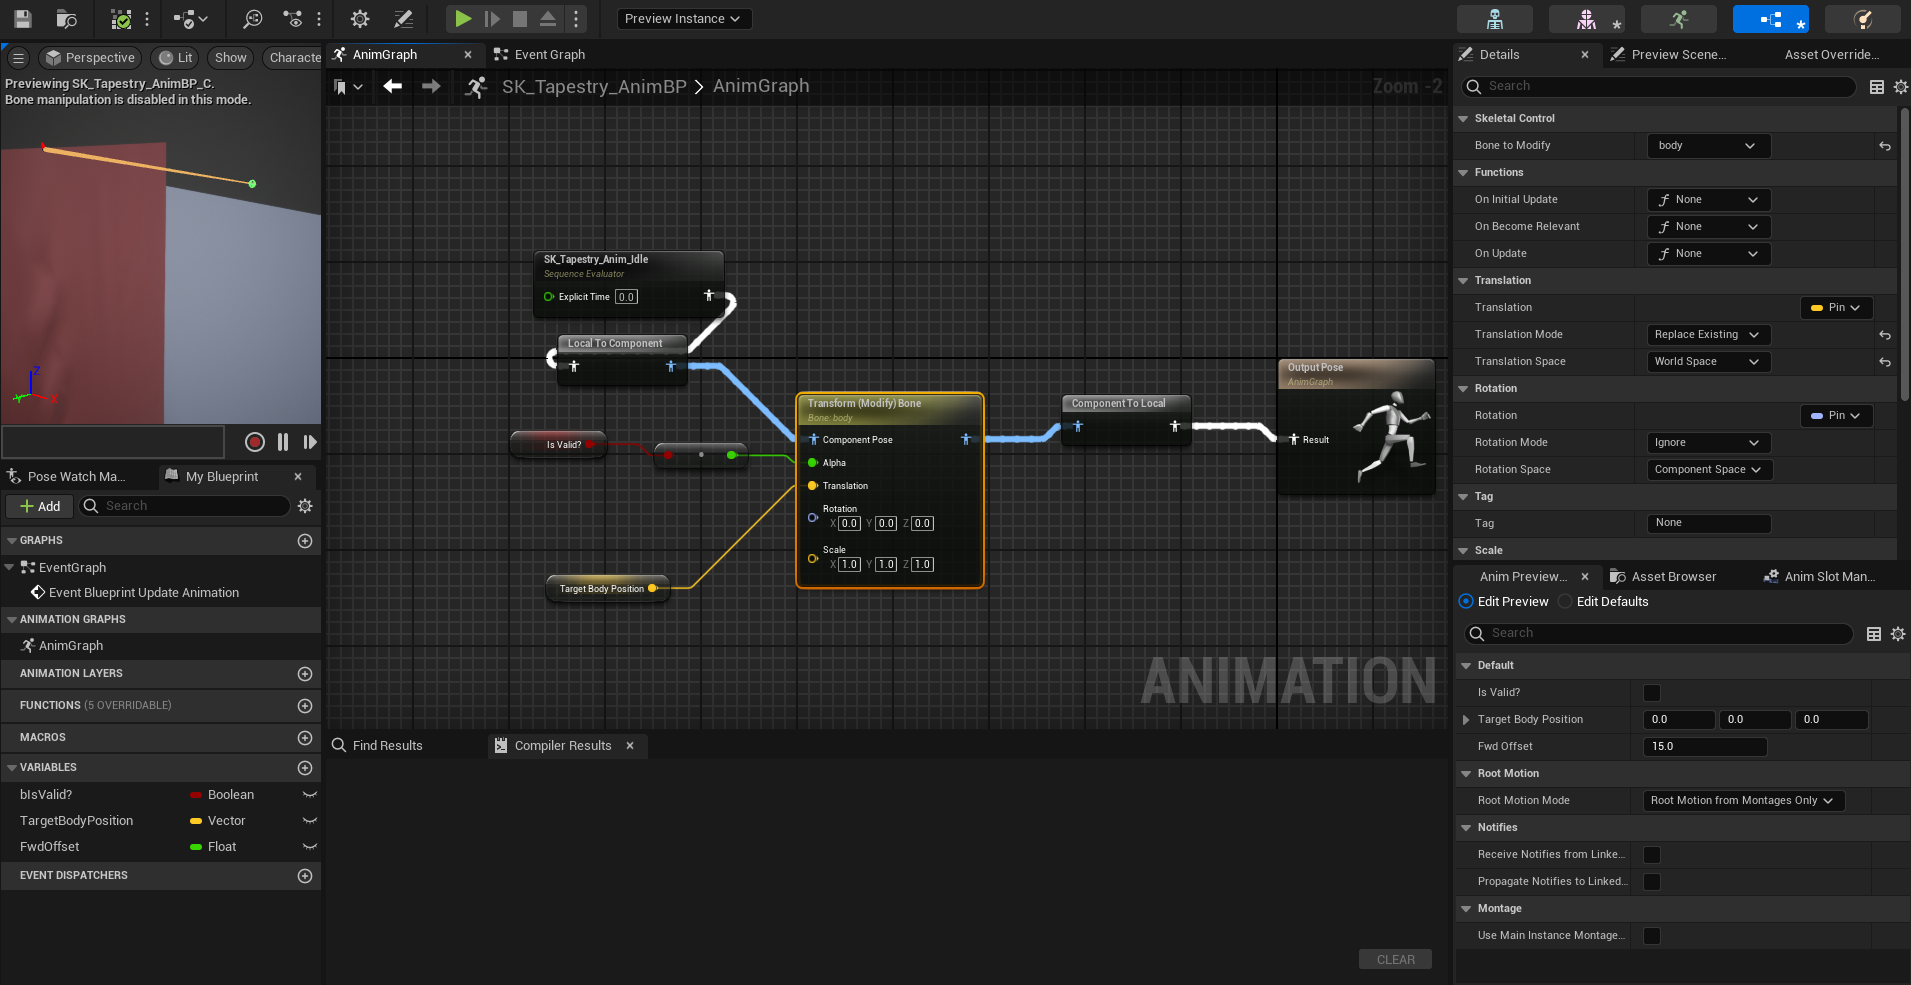Toggle Is Valid? checkbox in Anim Preview
Viewport: 1911px width, 985px height.
click(x=1652, y=693)
